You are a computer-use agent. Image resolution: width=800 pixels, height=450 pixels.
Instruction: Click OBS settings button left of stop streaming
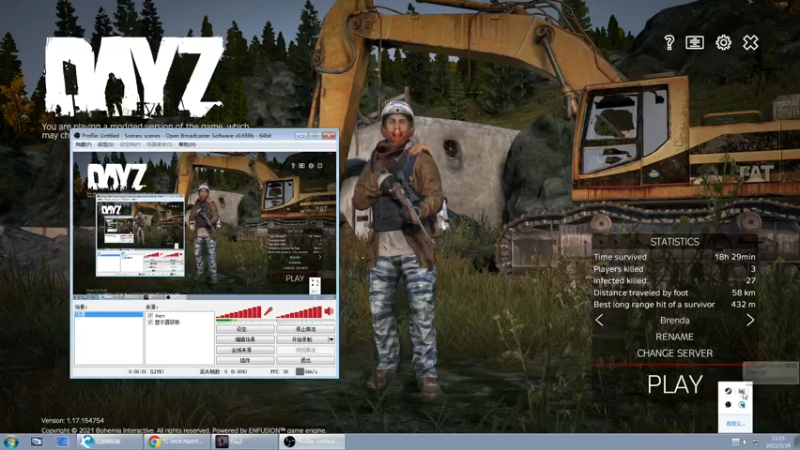coord(245,330)
